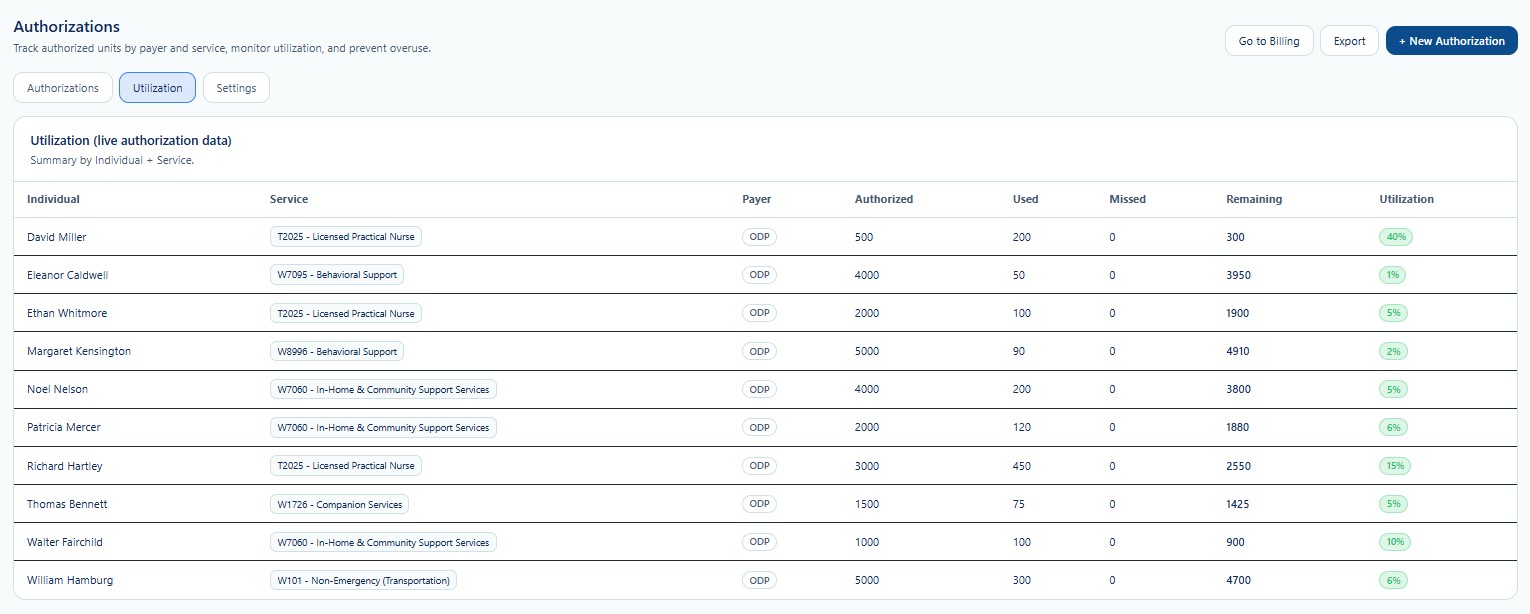Image resolution: width=1530 pixels, height=614 pixels.
Task: Click Noel Nelson's W7060 service tag
Action: pyautogui.click(x=383, y=389)
